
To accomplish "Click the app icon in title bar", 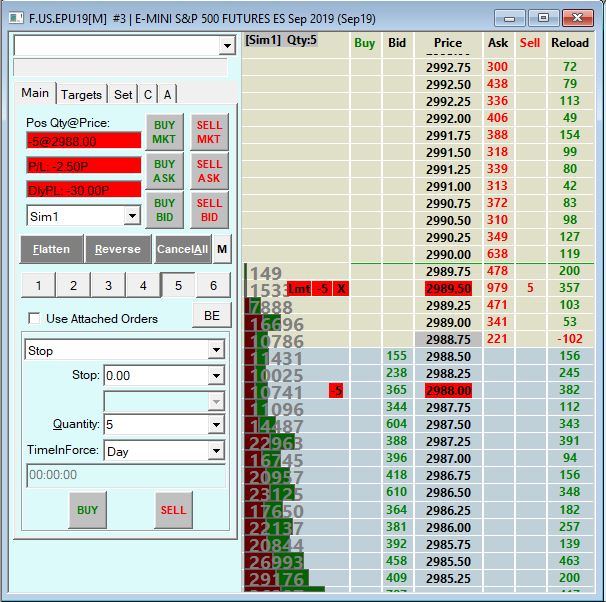I will click(16, 18).
